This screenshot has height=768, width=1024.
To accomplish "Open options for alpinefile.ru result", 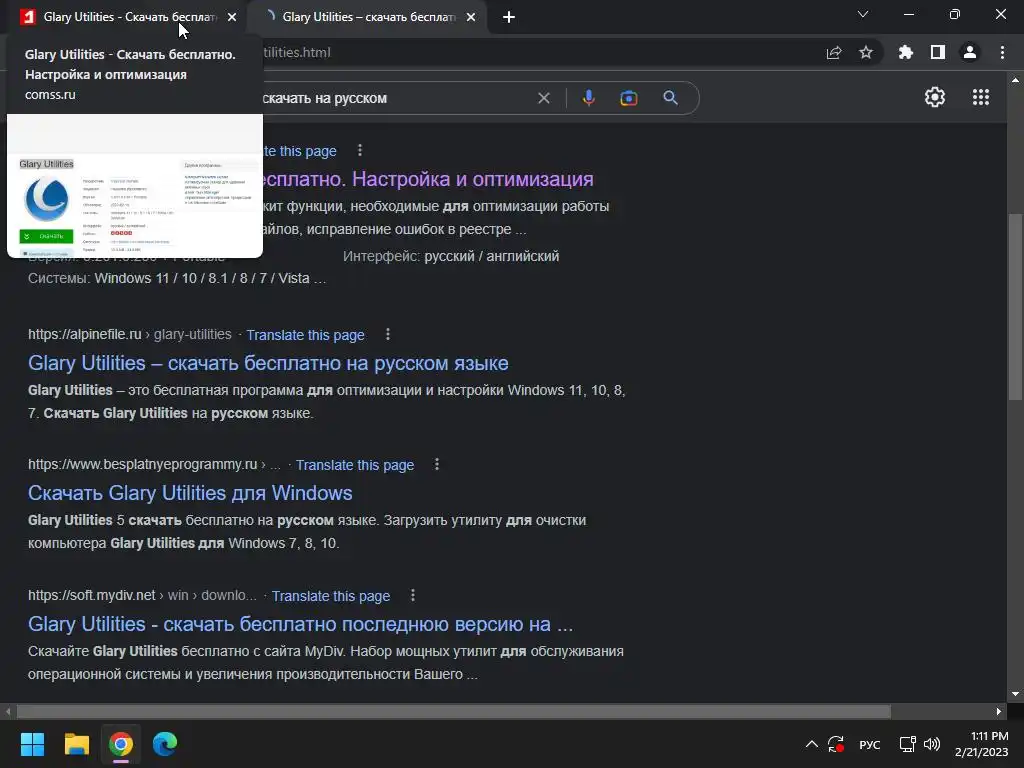I will coord(388,334).
